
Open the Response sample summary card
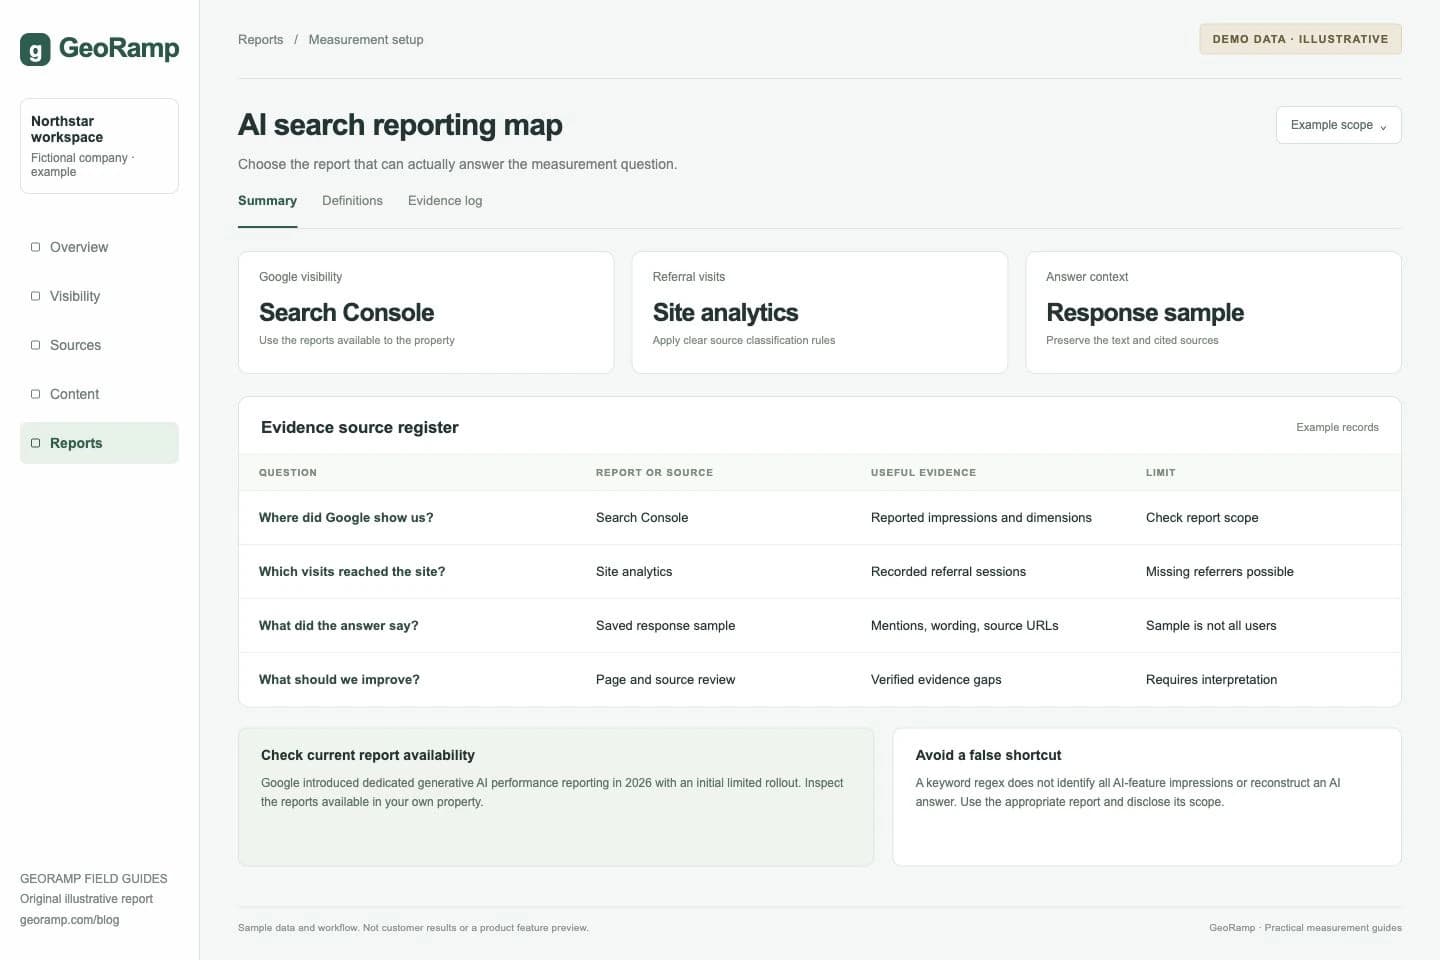1213,312
